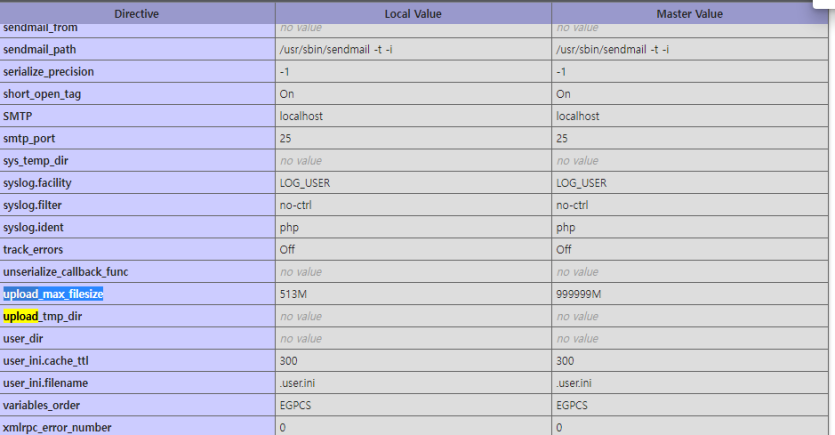Viewport: 835px width, 435px height.
Task: Click syslog.facility master value LOG_USER
Action: [582, 183]
